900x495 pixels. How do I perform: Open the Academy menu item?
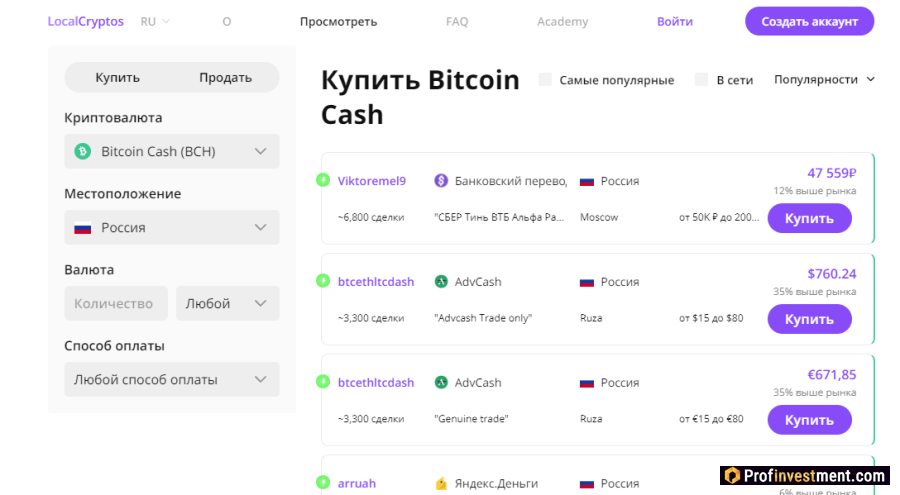point(562,22)
